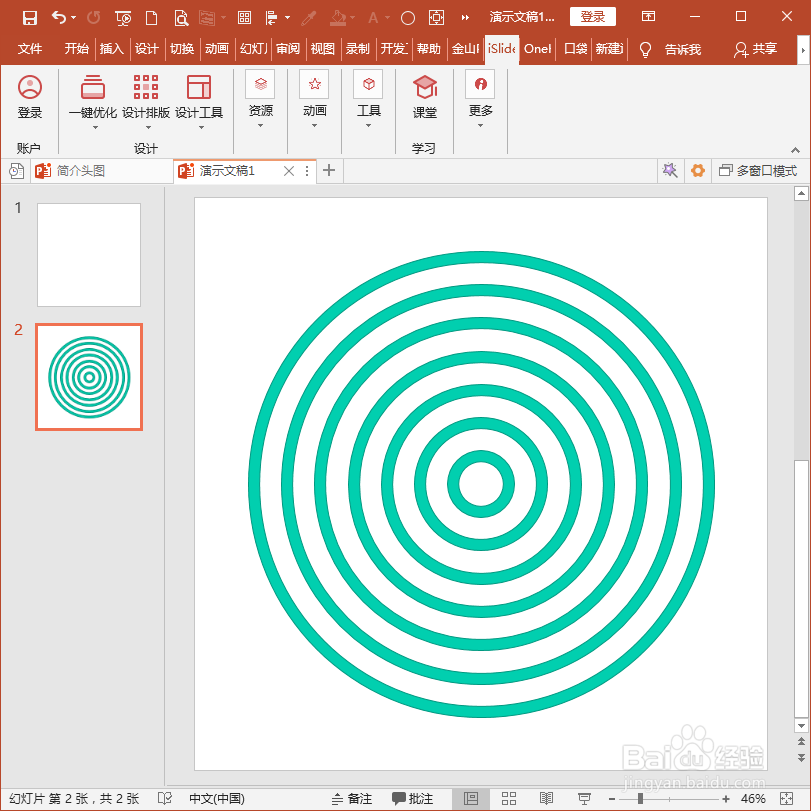Open the Align objects dropdown arrow
The image size is (811, 811).
[288, 18]
